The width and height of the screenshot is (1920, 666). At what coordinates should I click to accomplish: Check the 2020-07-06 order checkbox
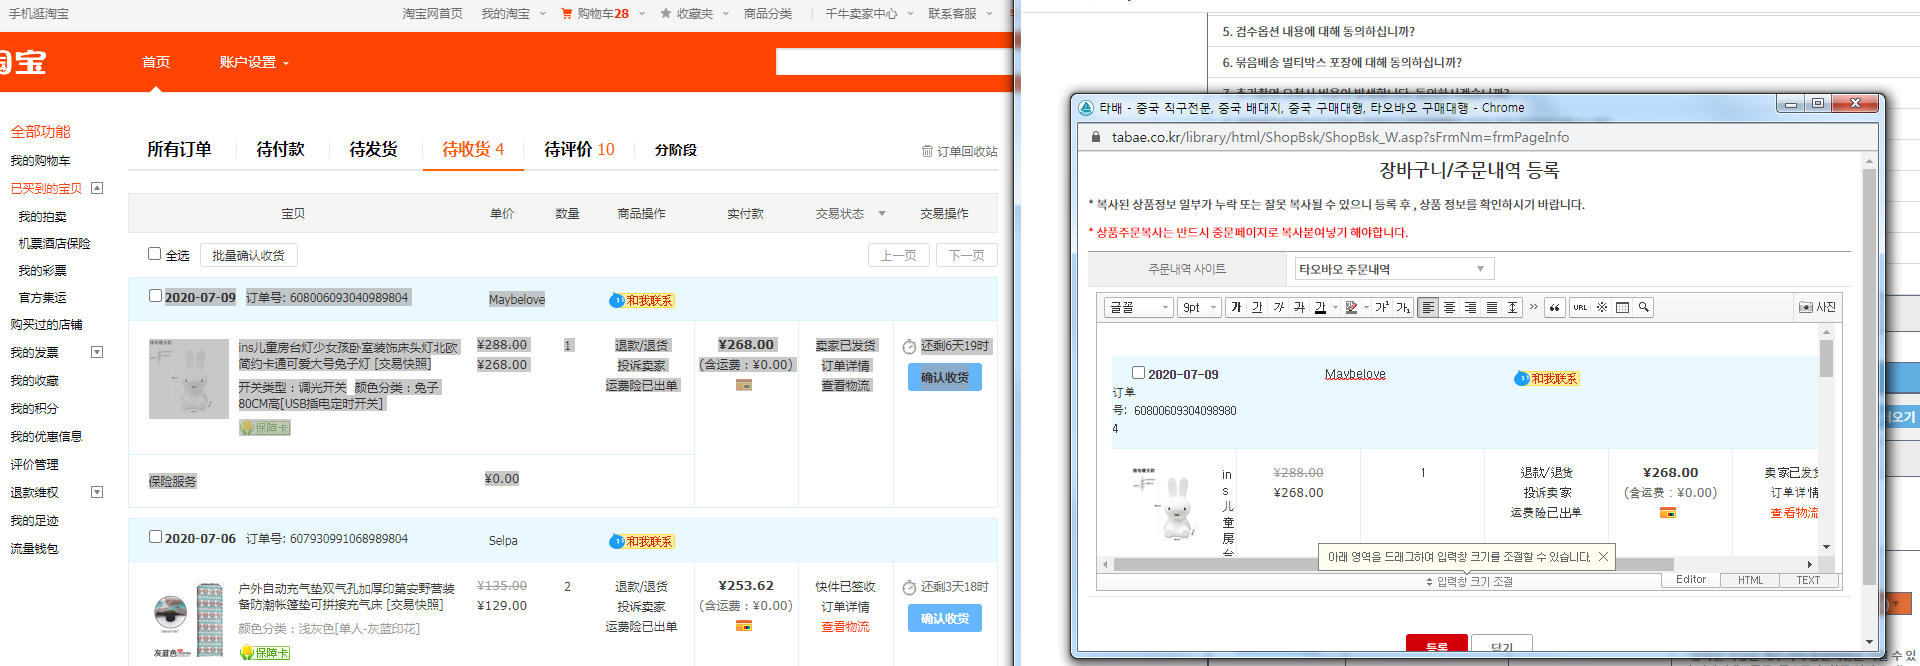[155, 537]
